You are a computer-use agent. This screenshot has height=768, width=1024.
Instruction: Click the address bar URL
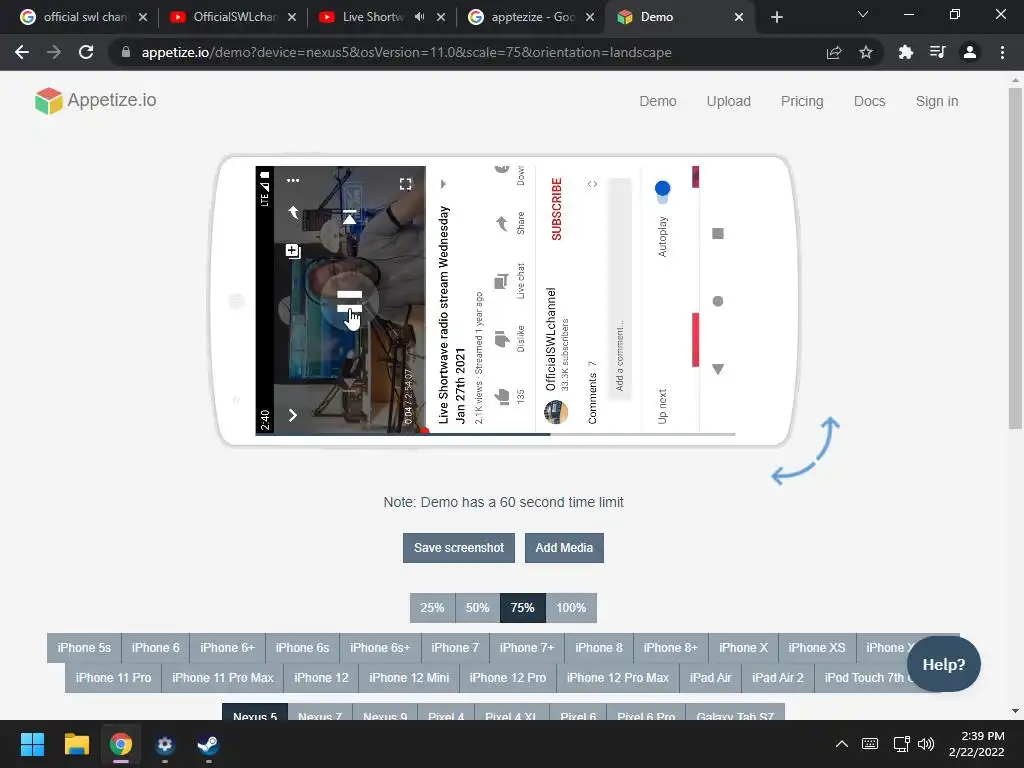pos(406,52)
